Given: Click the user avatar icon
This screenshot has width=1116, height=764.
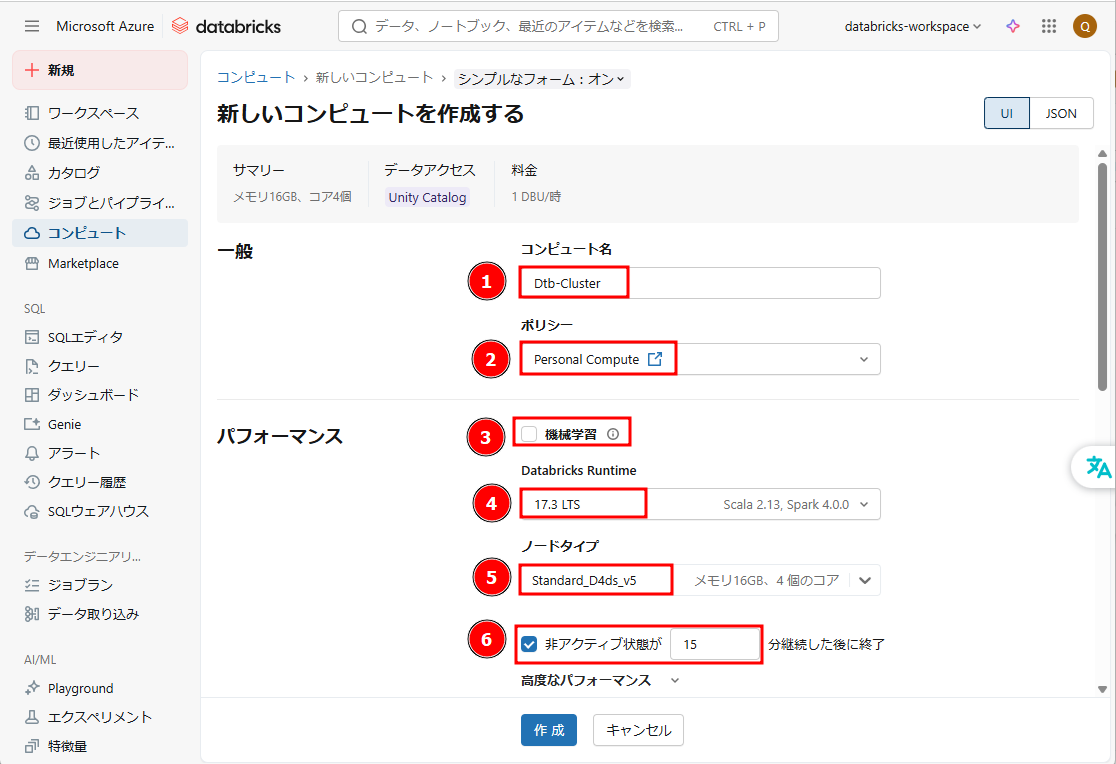Looking at the screenshot, I should [x=1085, y=26].
